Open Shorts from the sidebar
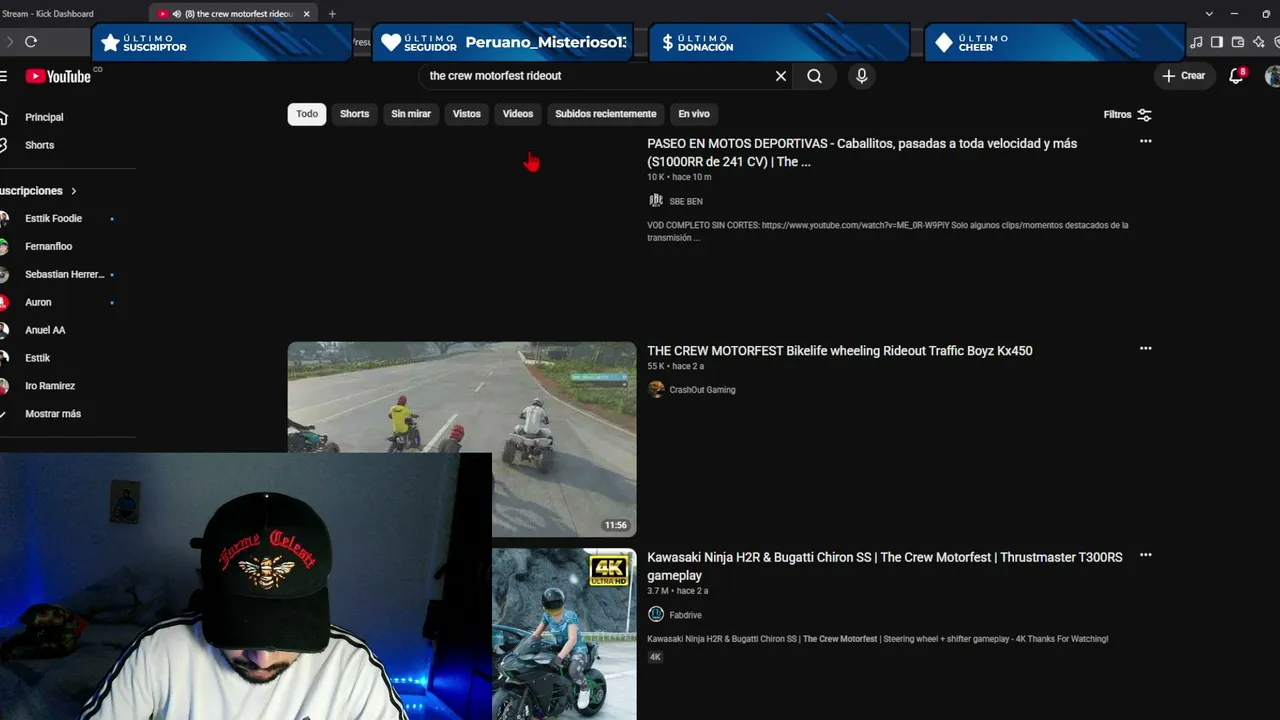Viewport: 1280px width, 720px height. 40,145
